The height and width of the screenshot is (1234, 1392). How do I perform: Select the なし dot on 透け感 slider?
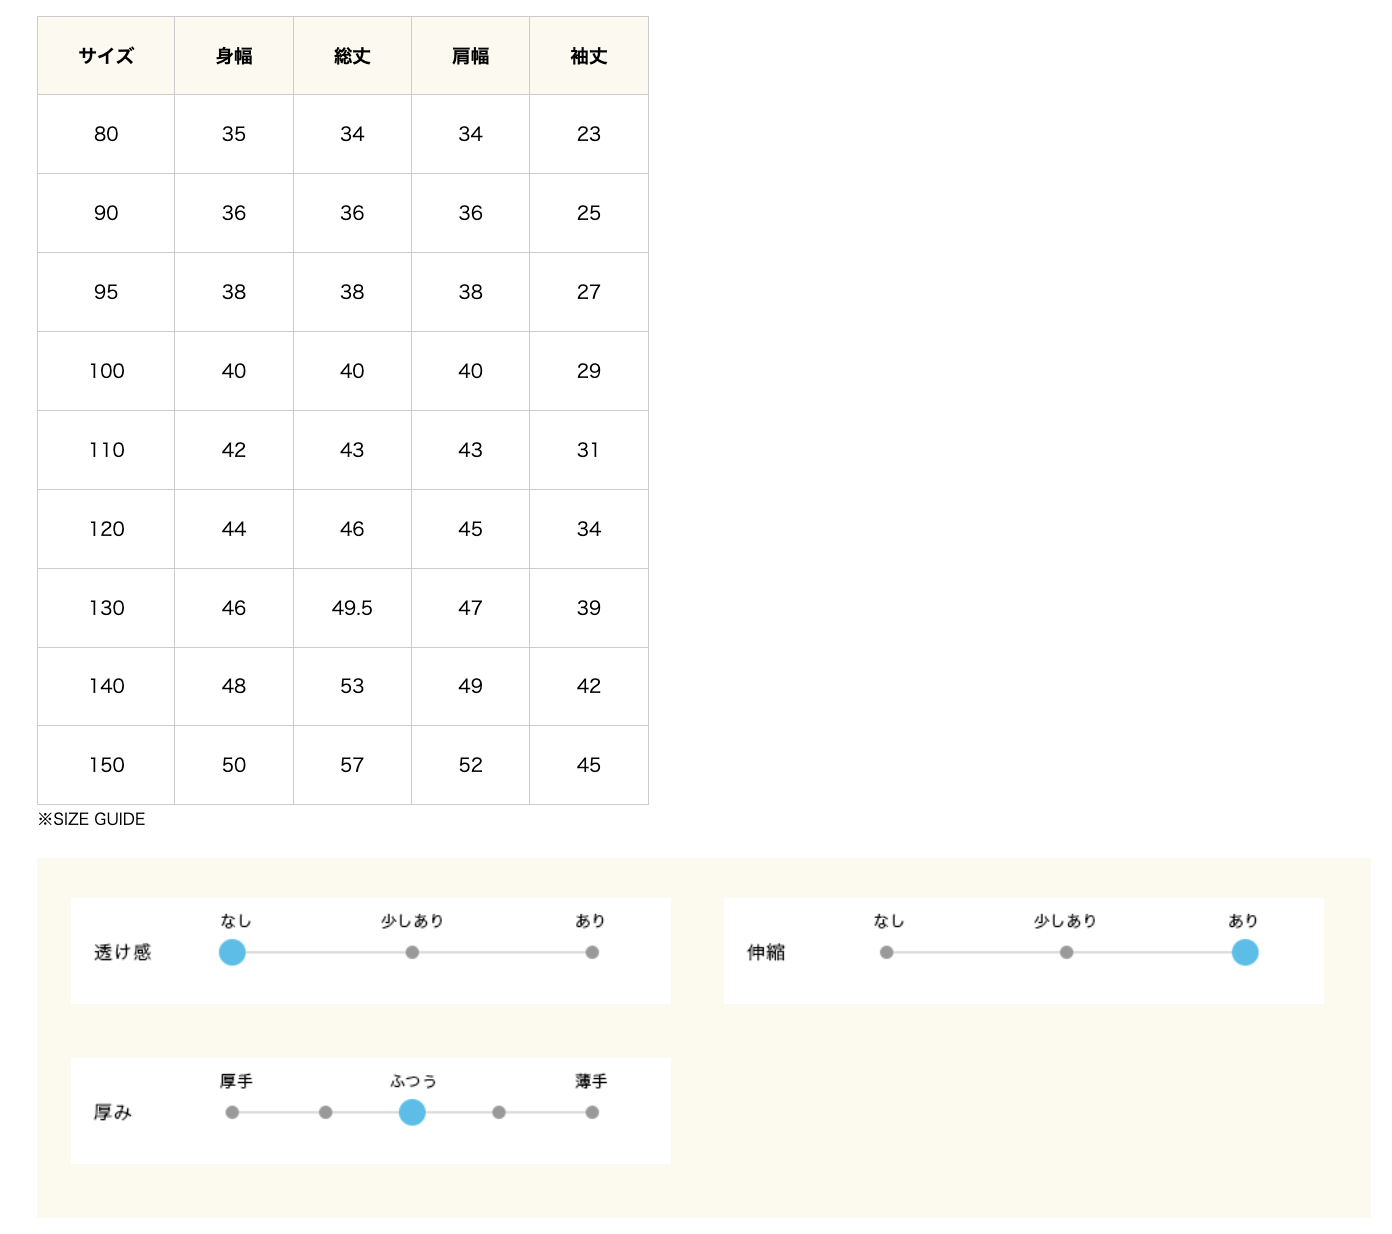pos(232,952)
